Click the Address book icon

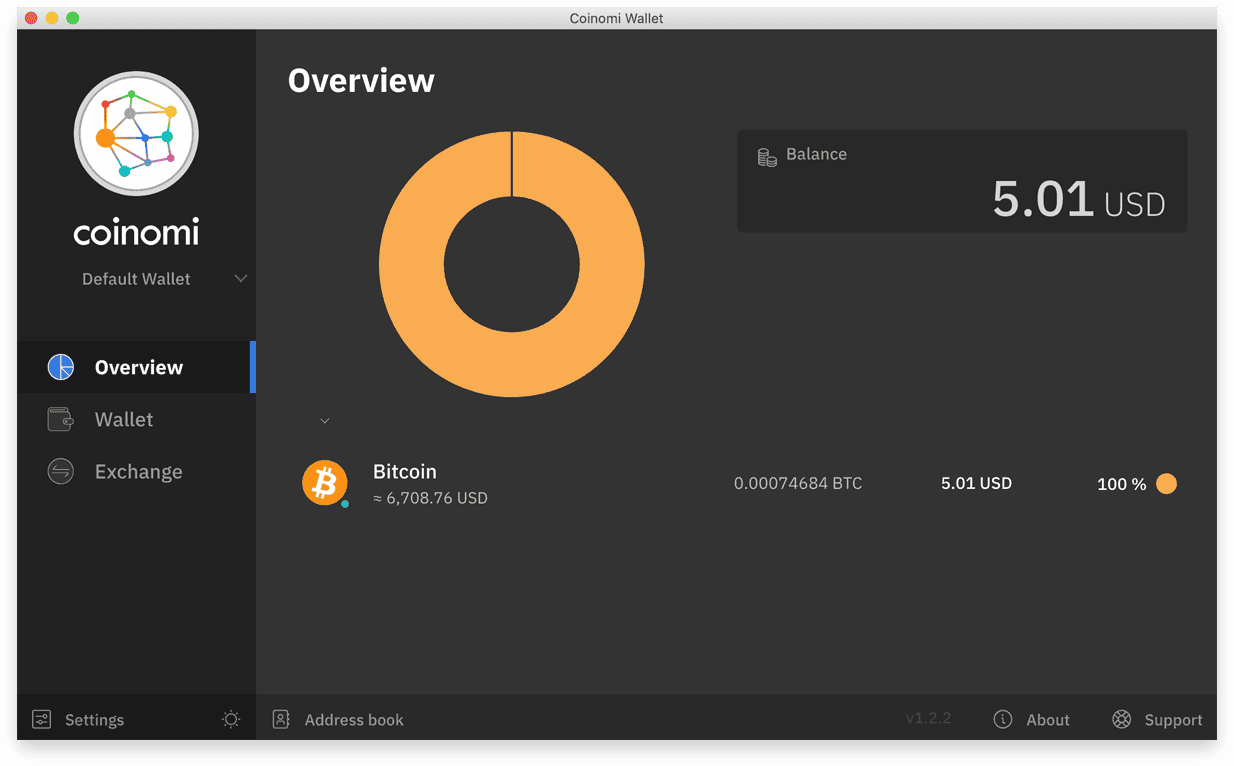281,719
